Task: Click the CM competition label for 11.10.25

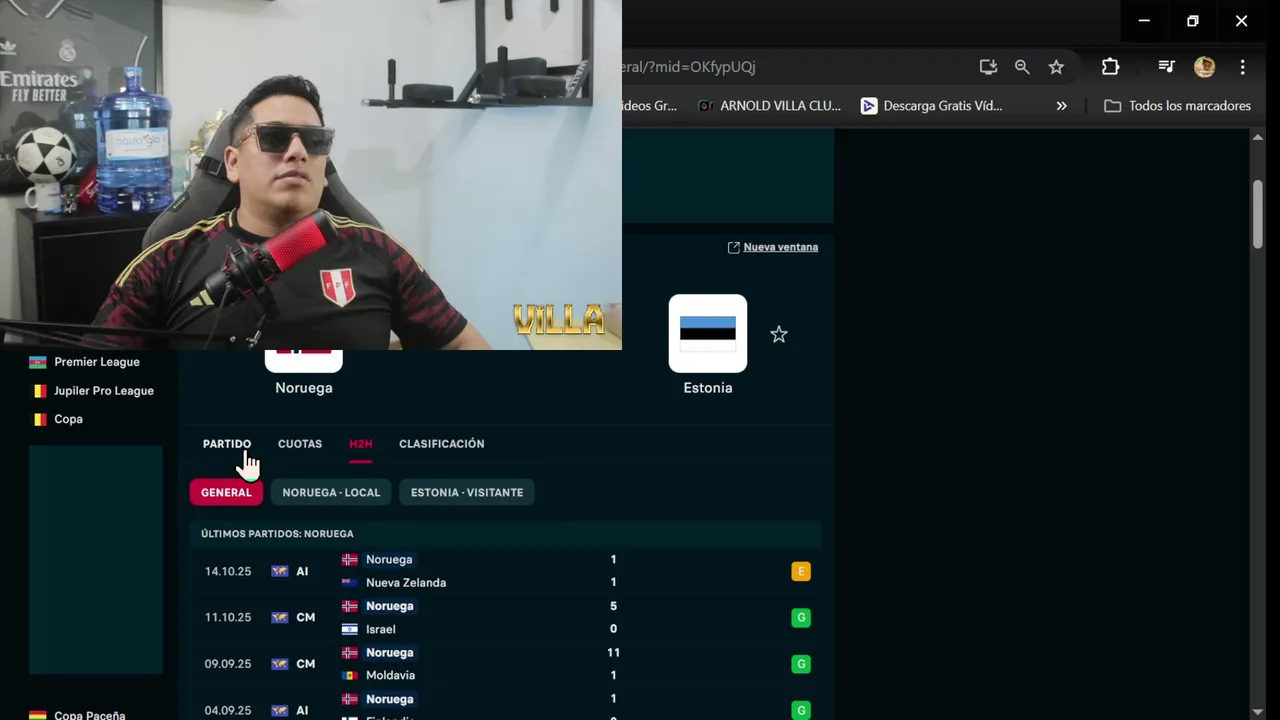Action: 306,618
